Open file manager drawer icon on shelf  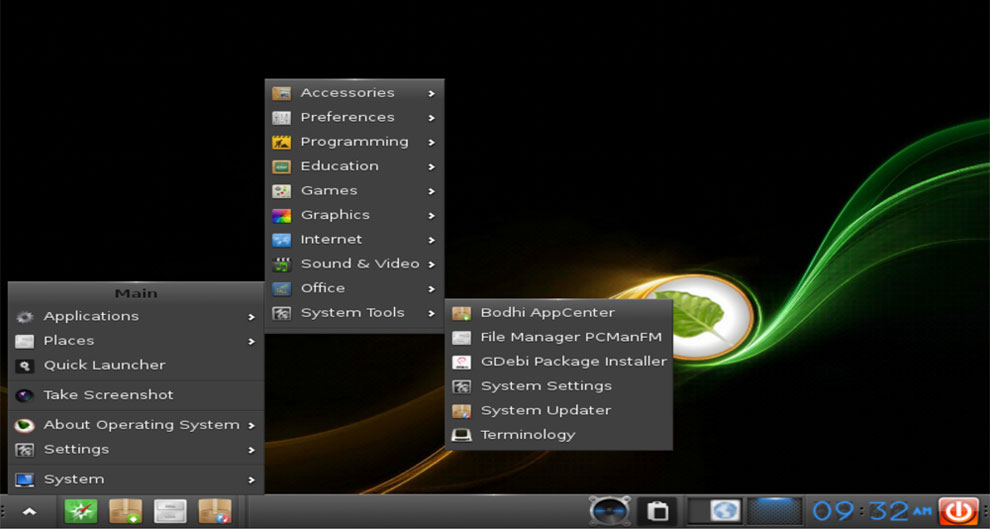coord(170,511)
